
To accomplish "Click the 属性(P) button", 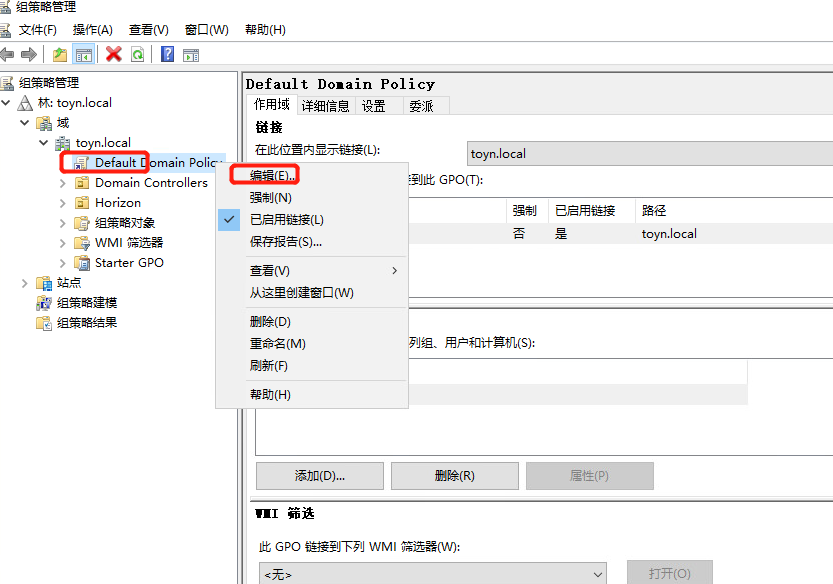I will click(x=590, y=476).
